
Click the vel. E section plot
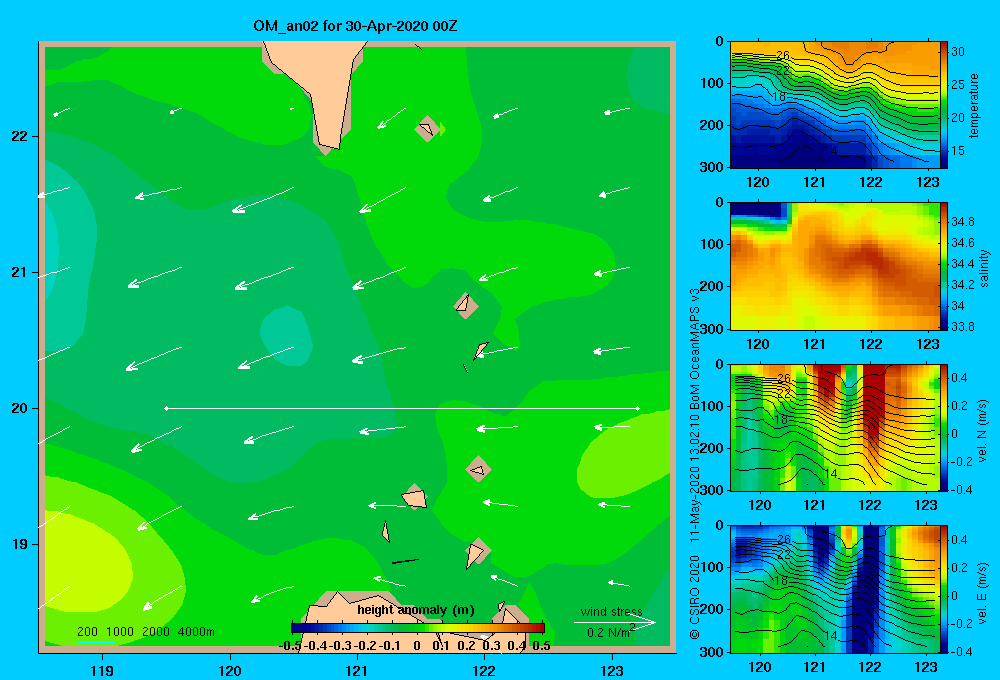point(835,589)
